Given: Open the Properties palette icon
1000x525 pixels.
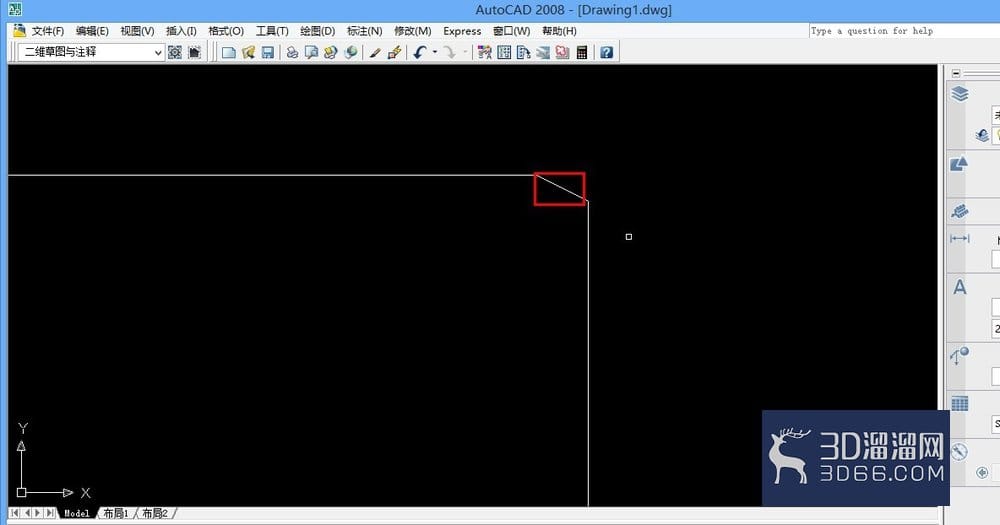Looking at the screenshot, I should [485, 52].
